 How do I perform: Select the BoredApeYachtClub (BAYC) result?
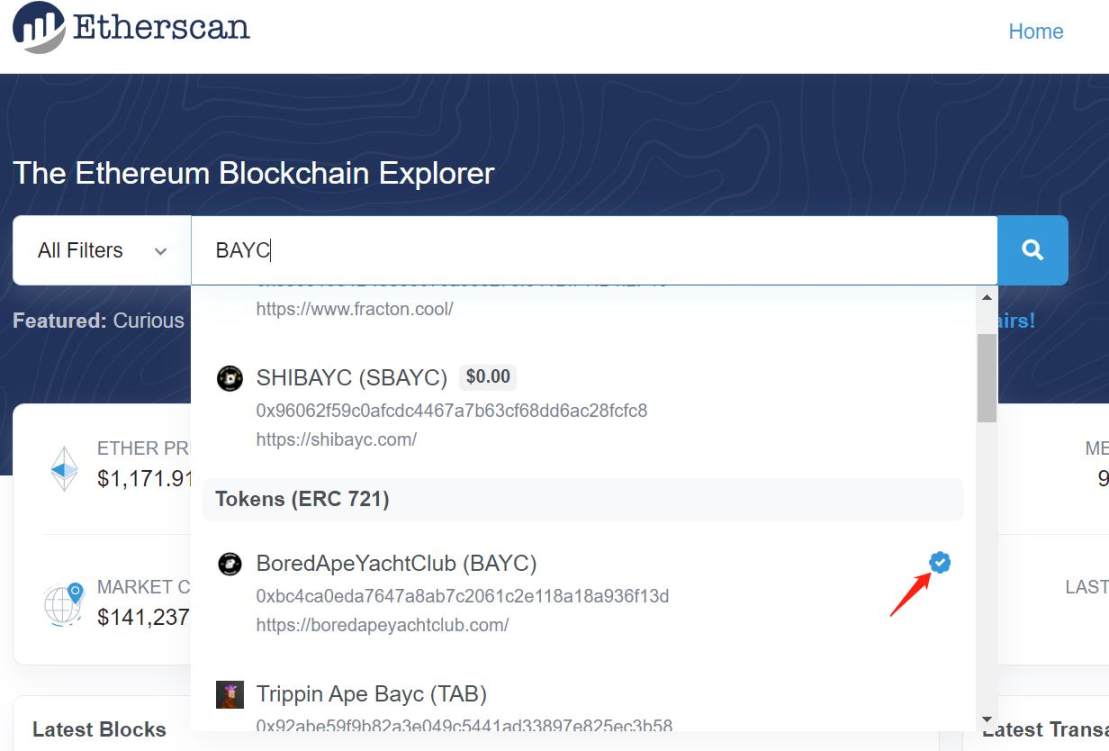(397, 564)
